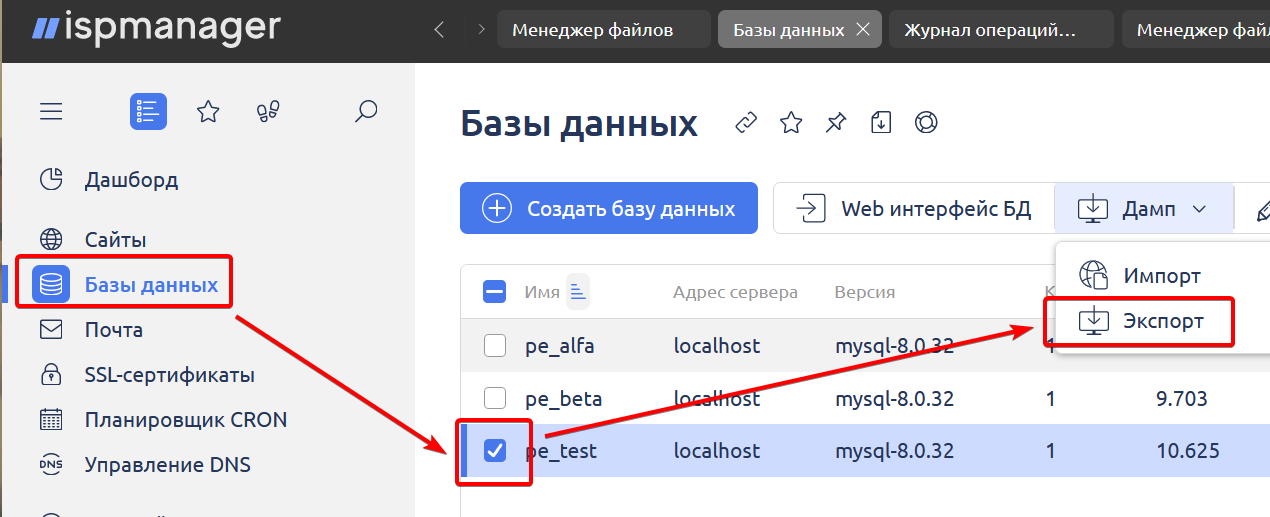1270x517 pixels.
Task: Click the hamburger menu icon in sidebar
Action: coord(51,112)
